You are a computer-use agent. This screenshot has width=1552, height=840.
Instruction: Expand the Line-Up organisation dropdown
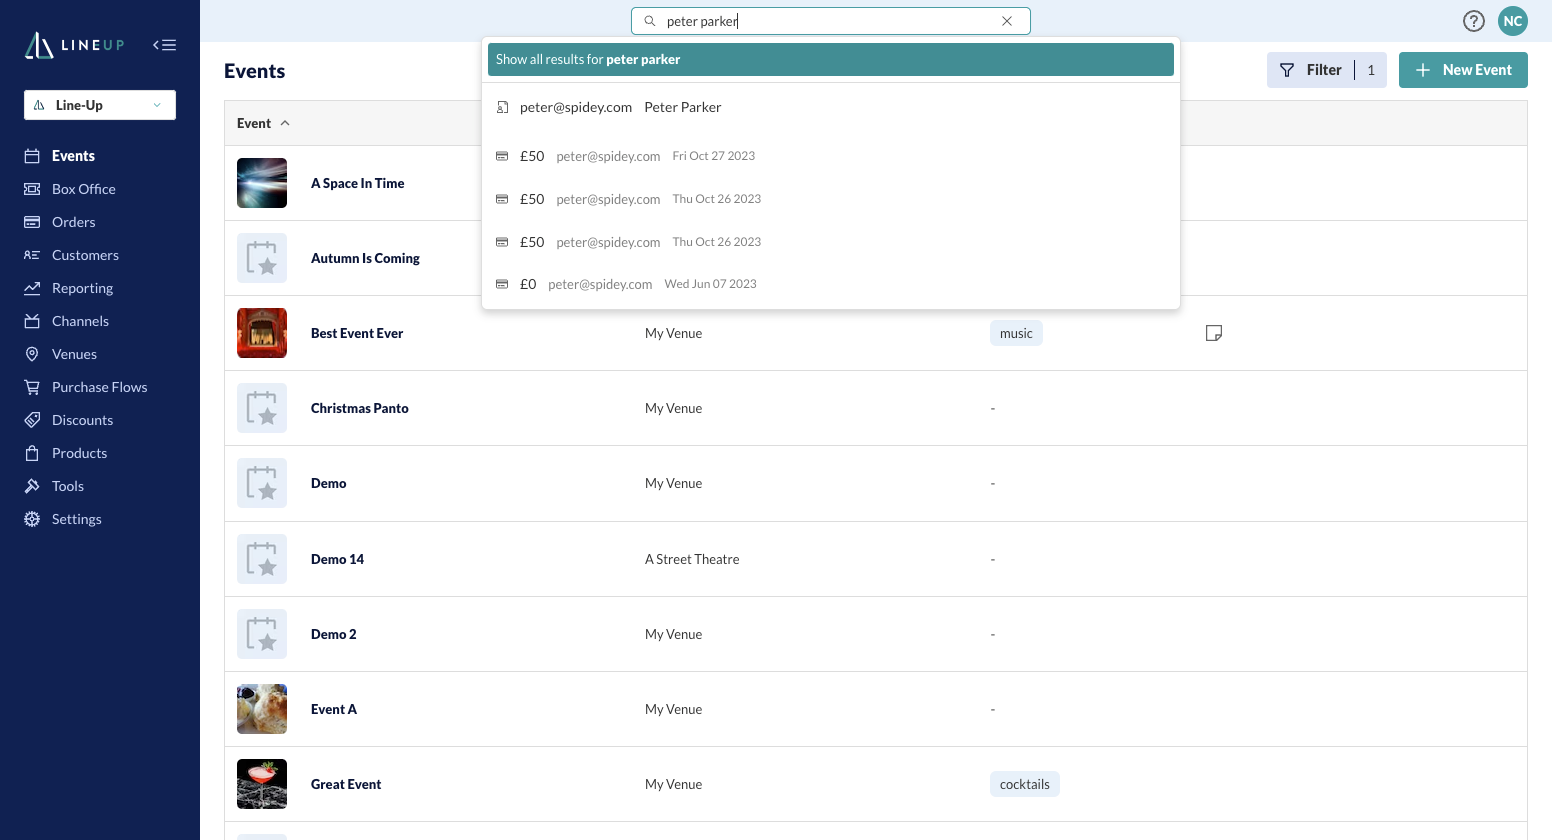(x=100, y=105)
